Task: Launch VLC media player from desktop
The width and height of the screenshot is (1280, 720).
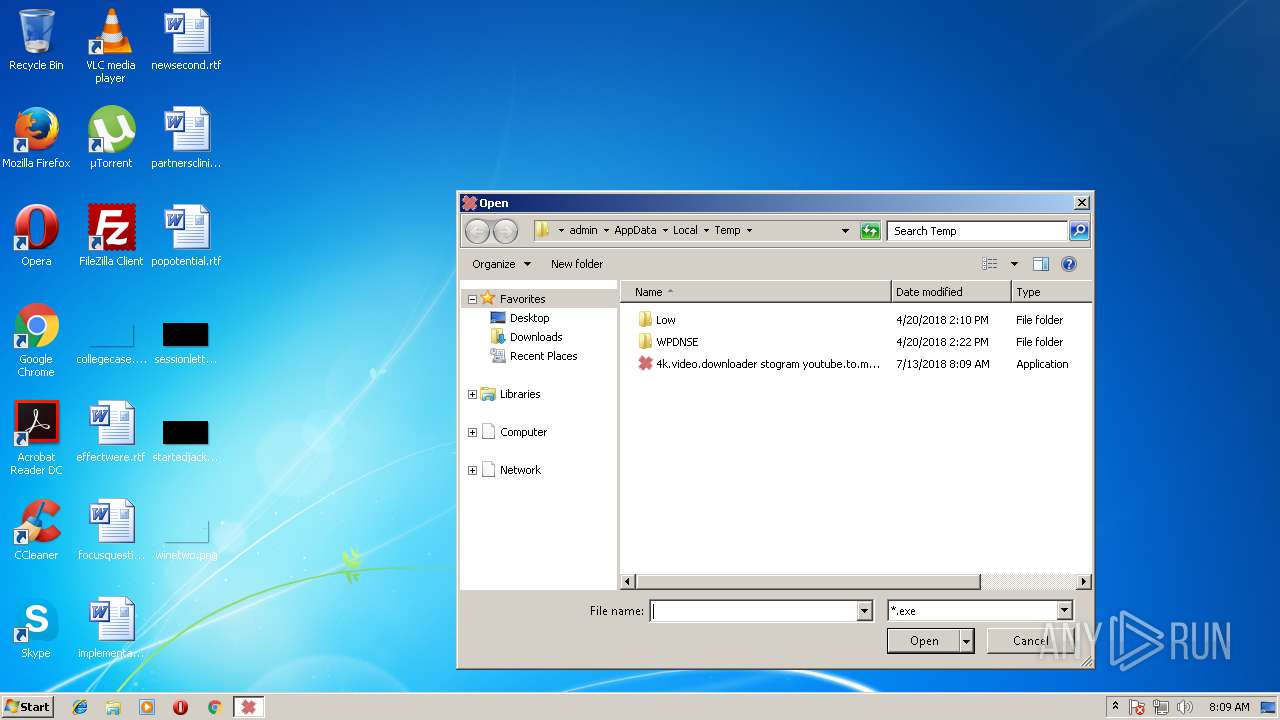Action: (x=110, y=45)
